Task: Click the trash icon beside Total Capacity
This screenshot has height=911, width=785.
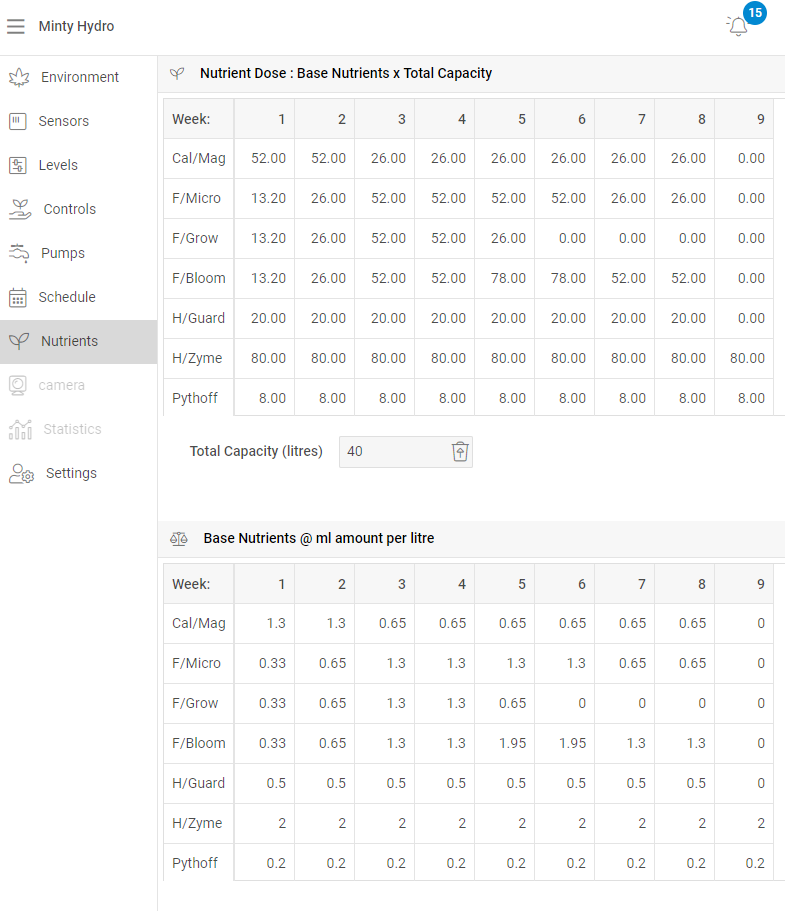Action: (x=459, y=451)
